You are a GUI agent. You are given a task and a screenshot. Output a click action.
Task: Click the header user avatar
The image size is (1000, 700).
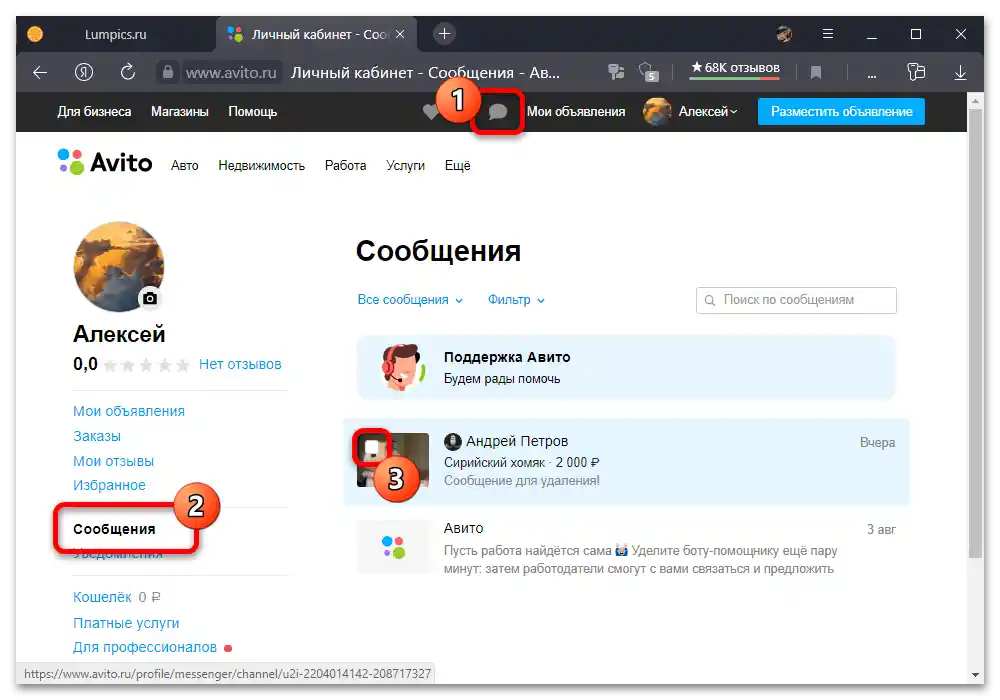pyautogui.click(x=657, y=112)
